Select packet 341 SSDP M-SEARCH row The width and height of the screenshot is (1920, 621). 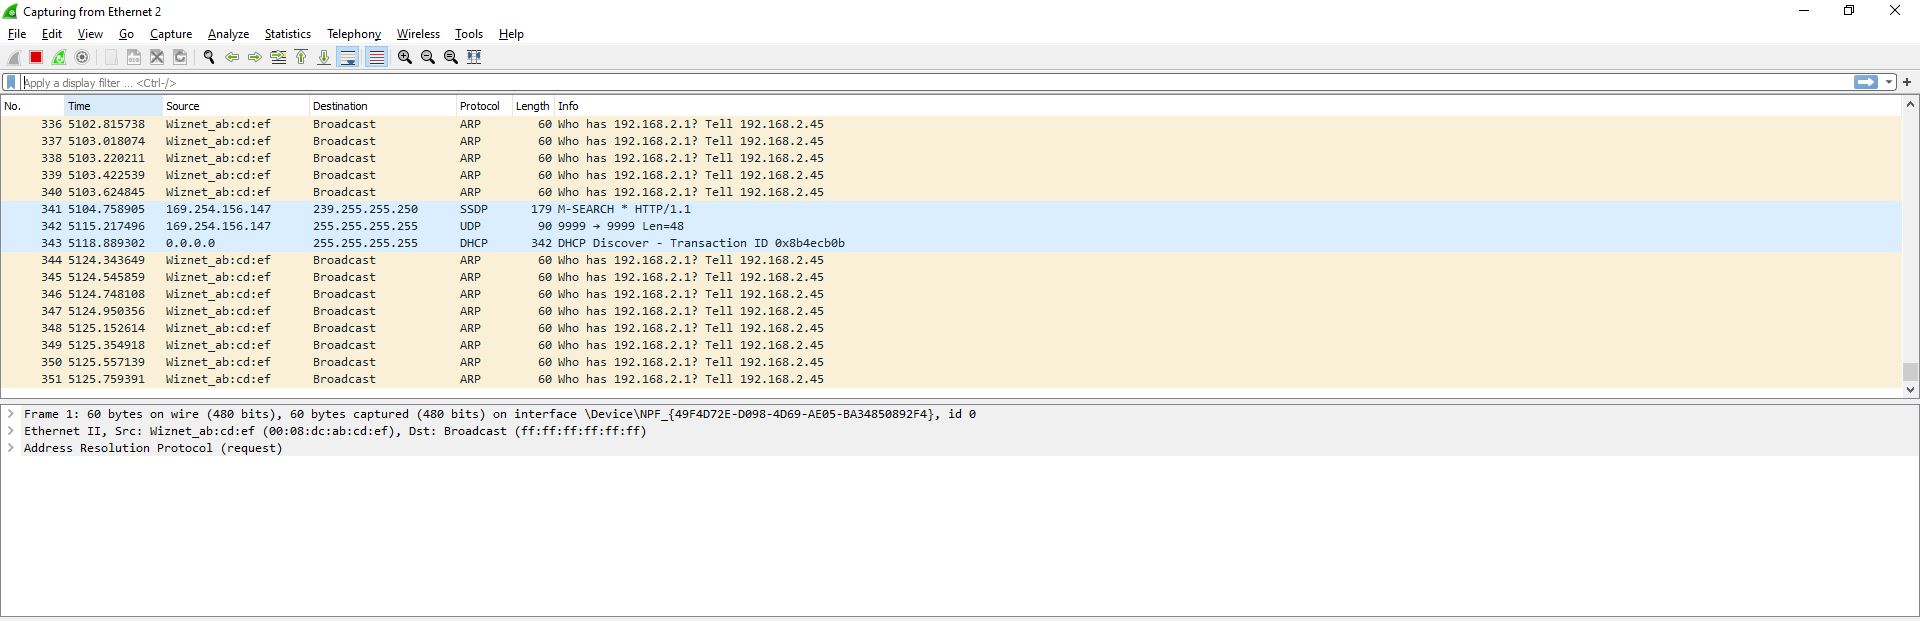(x=950, y=209)
